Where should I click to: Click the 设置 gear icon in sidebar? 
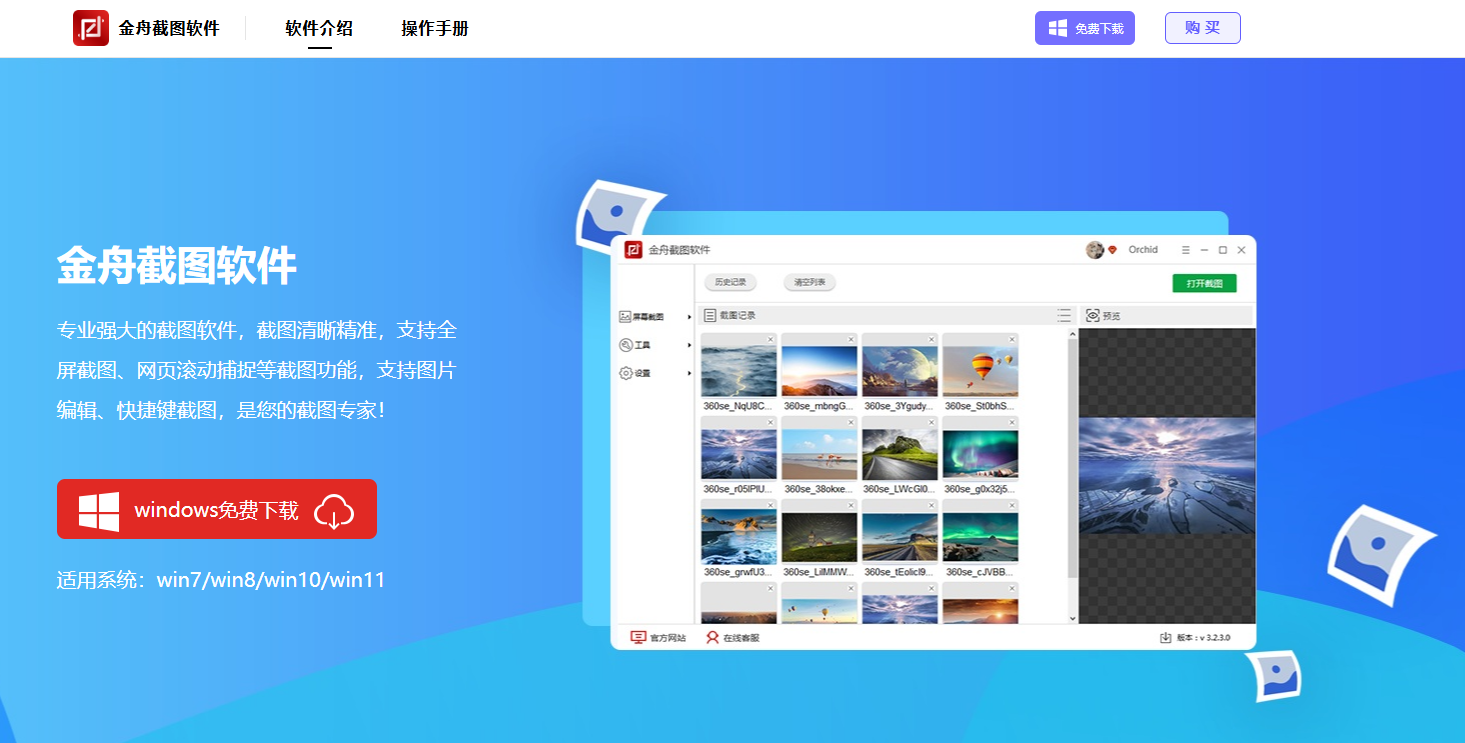626,373
